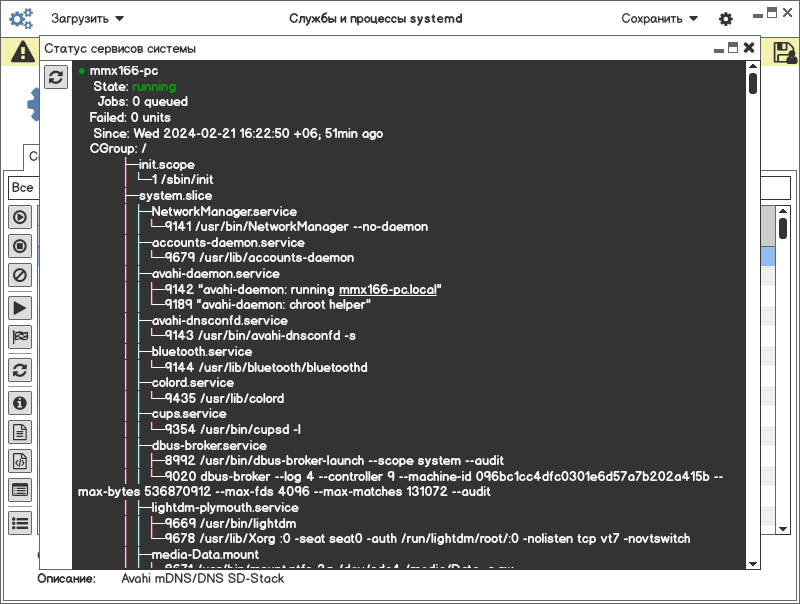Click the avahi-dnsconfd.service entry
The width and height of the screenshot is (800, 604).
click(x=219, y=321)
